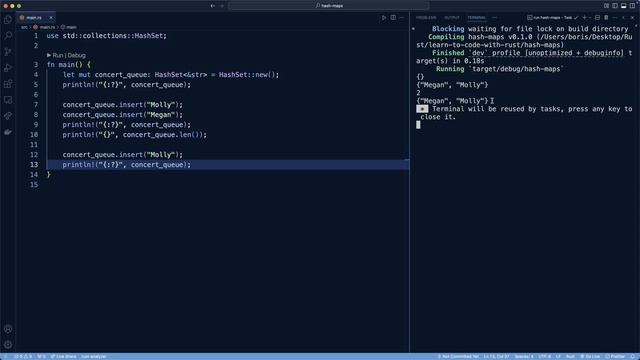Viewport: 640px width, 360px height.
Task: Go forward with the navigation arrow
Action: tap(222, 6)
